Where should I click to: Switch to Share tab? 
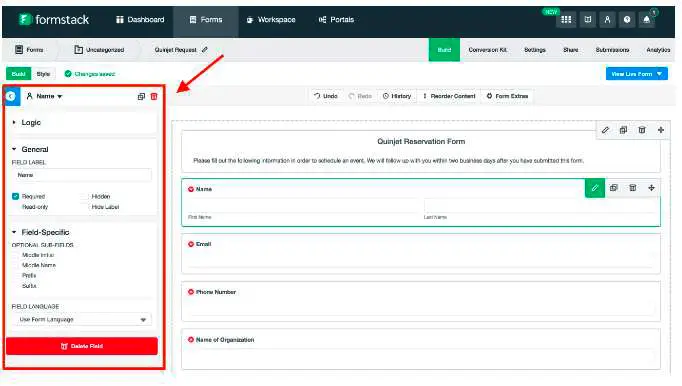pyautogui.click(x=571, y=50)
